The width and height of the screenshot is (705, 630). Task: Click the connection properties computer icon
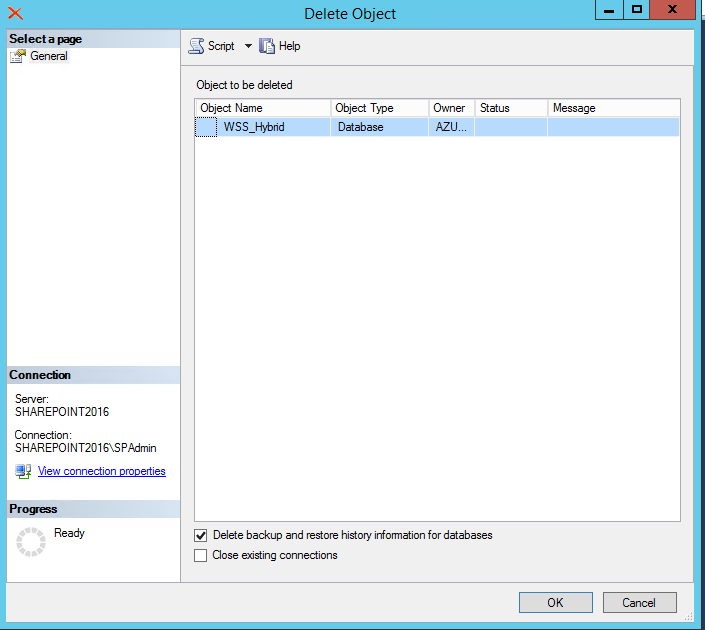(x=23, y=471)
